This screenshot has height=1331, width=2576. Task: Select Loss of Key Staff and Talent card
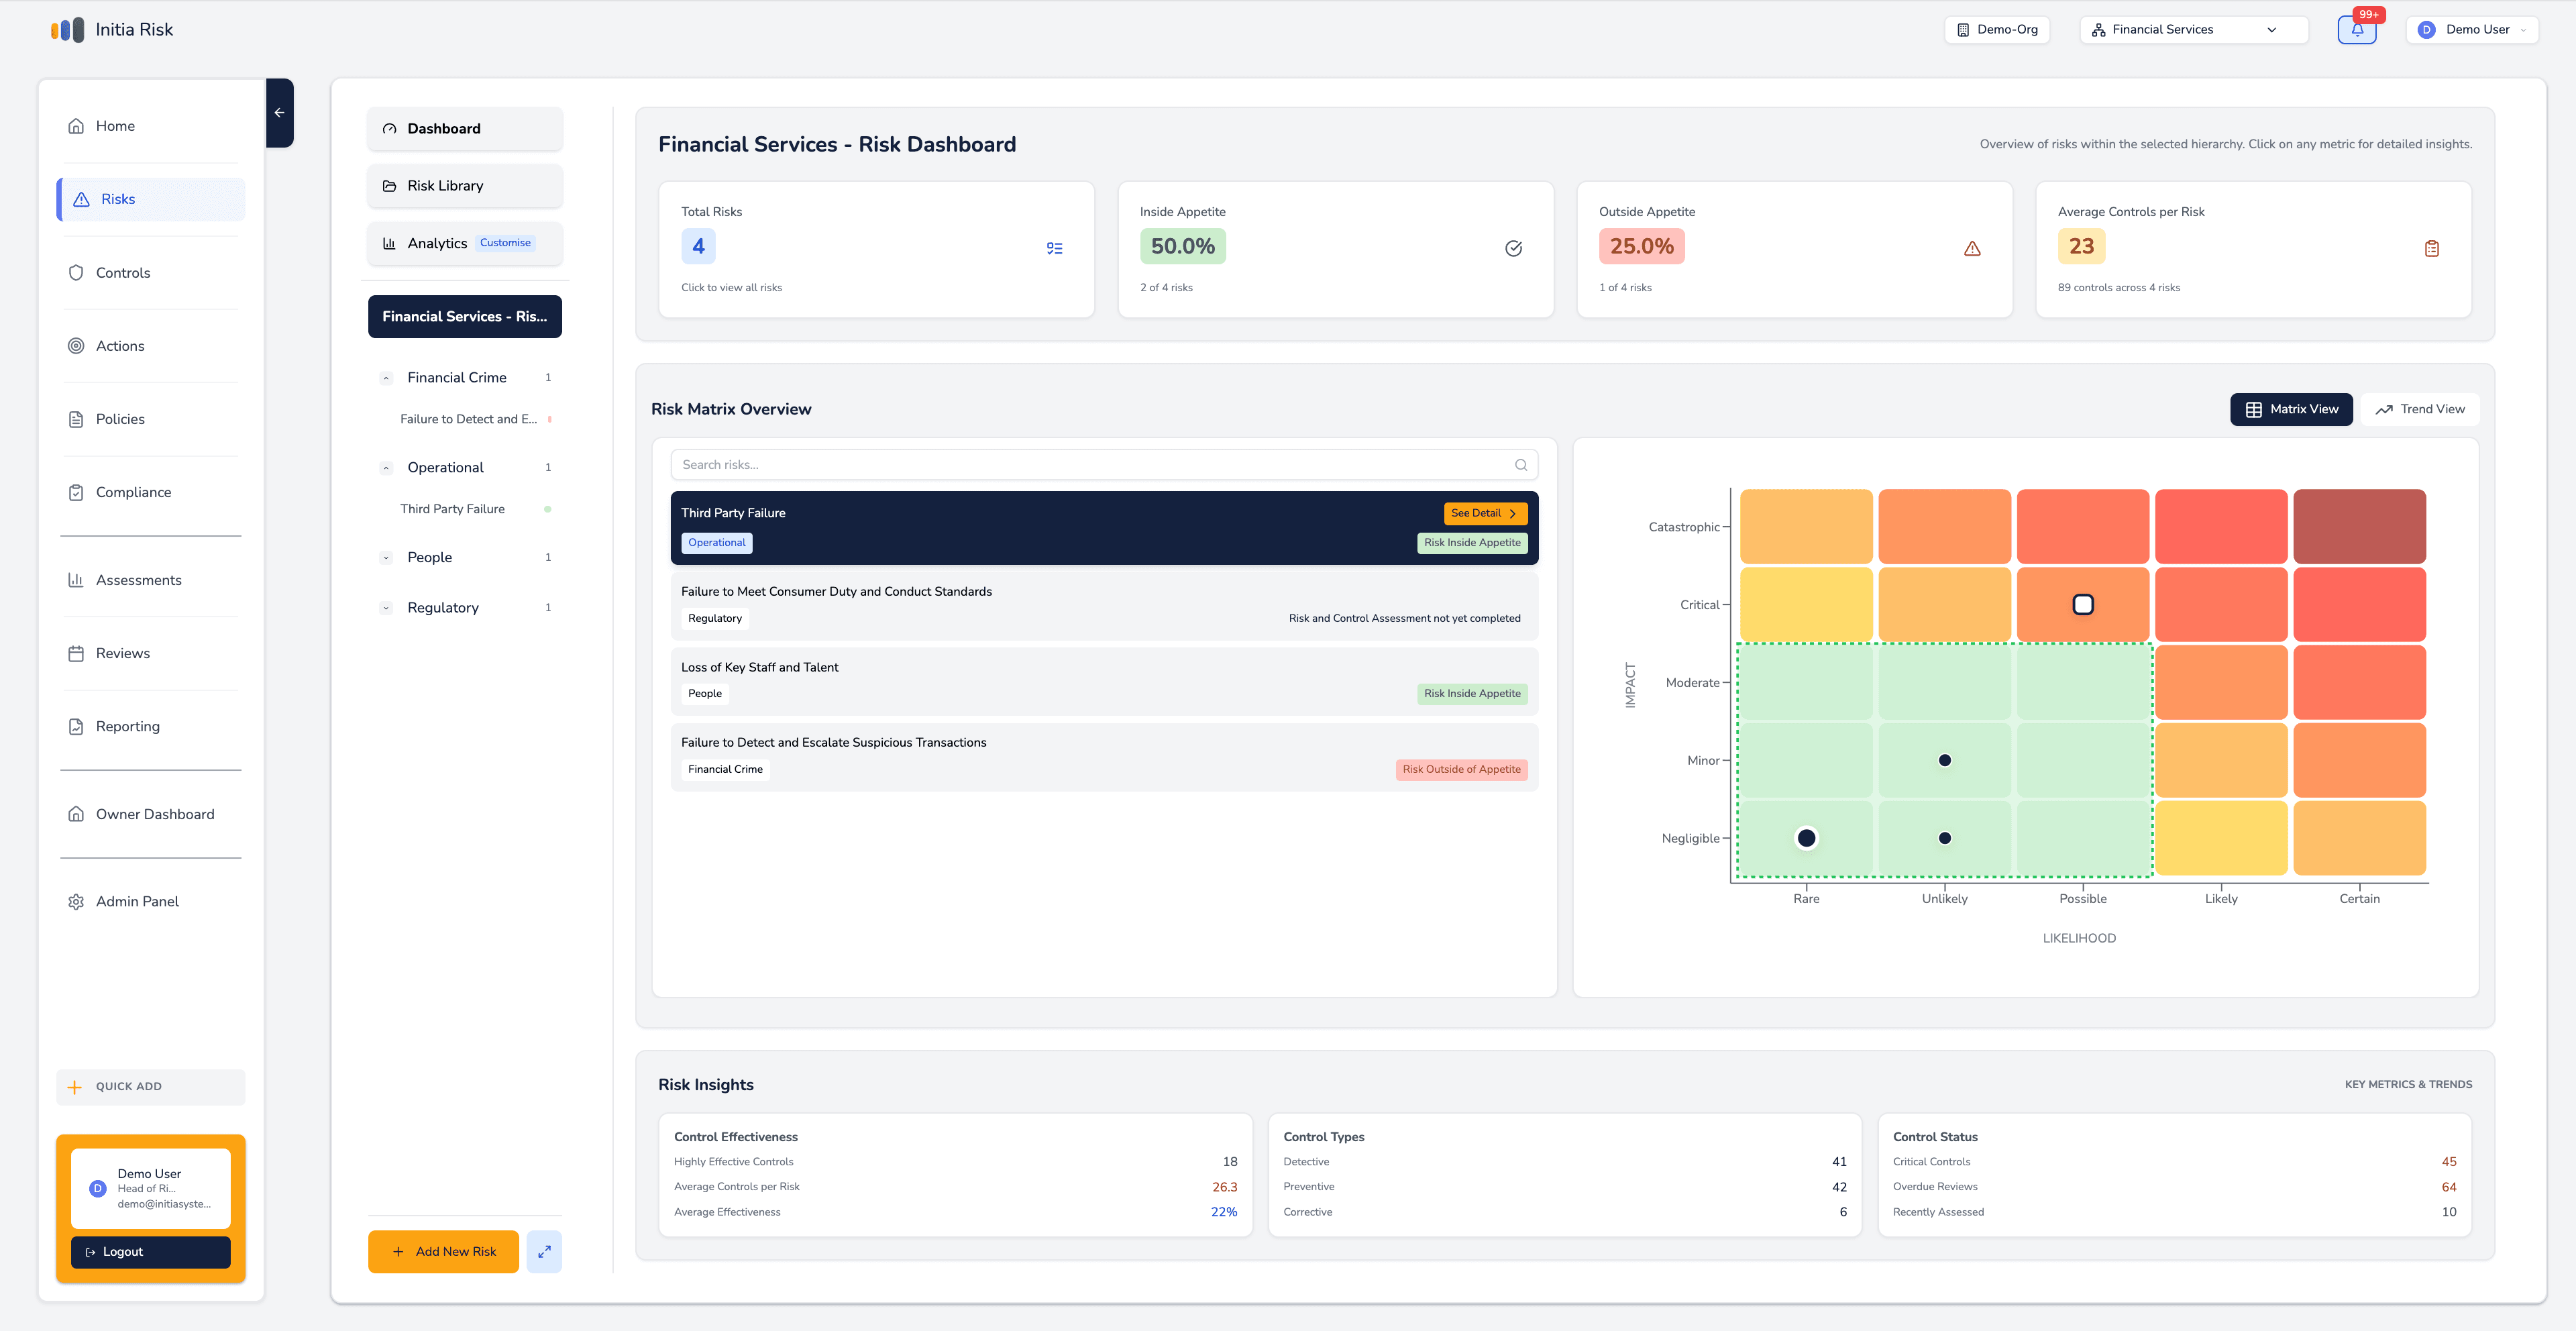click(1104, 681)
